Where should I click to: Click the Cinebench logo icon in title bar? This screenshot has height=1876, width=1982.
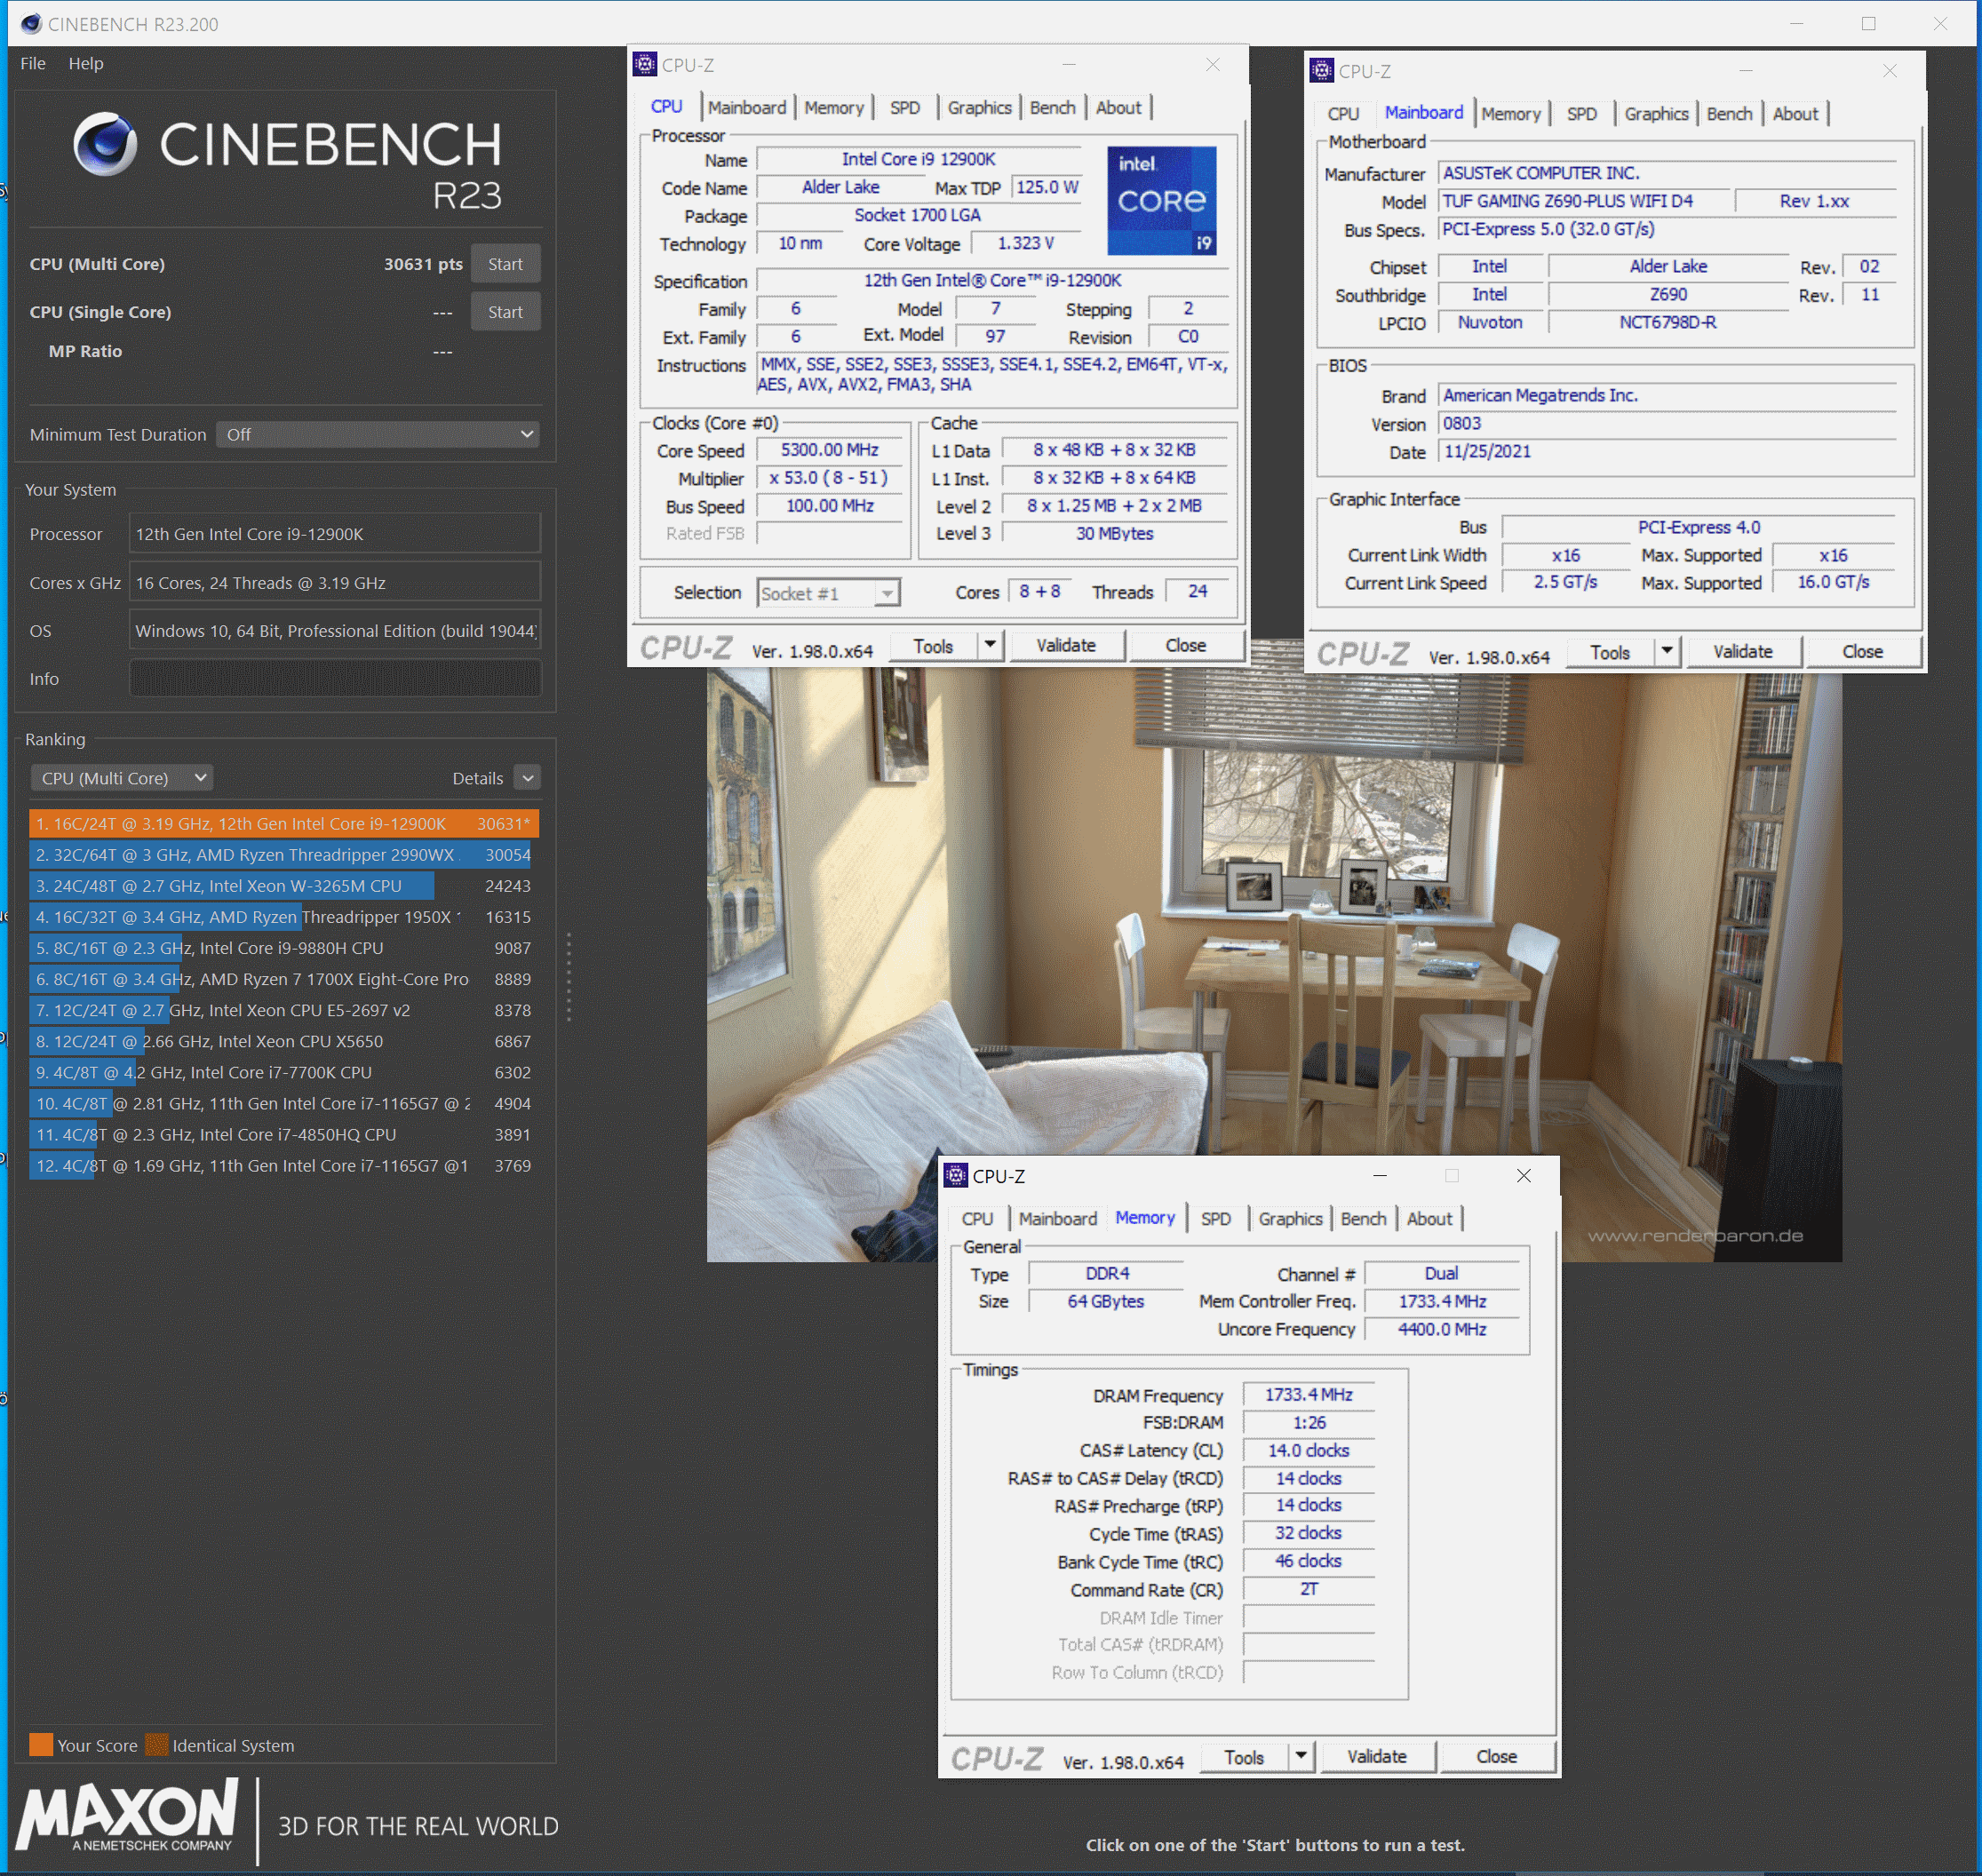click(31, 23)
